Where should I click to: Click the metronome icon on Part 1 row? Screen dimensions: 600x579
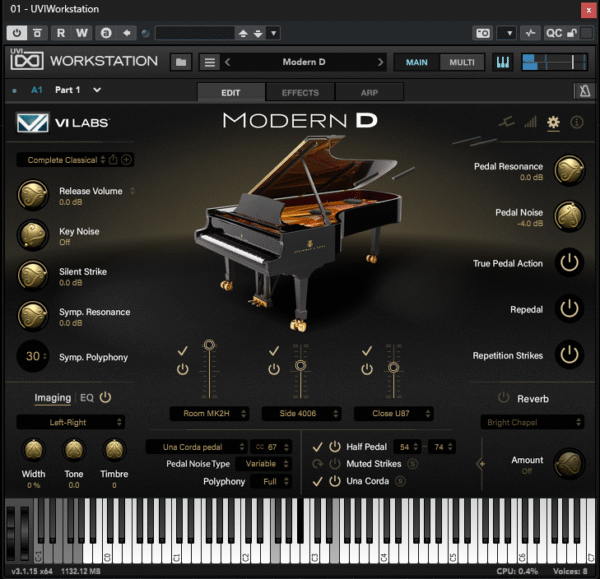[583, 91]
